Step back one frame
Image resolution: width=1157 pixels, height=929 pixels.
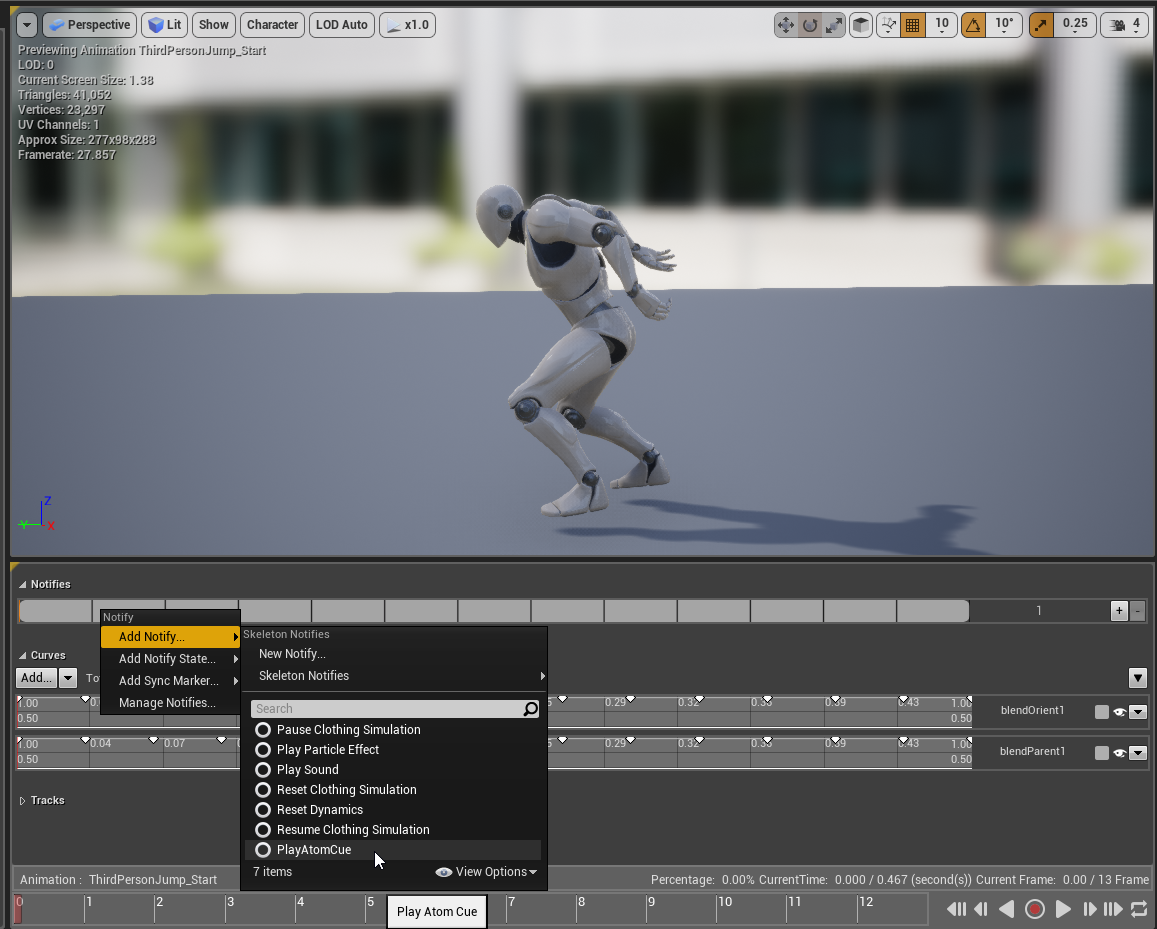[981, 909]
